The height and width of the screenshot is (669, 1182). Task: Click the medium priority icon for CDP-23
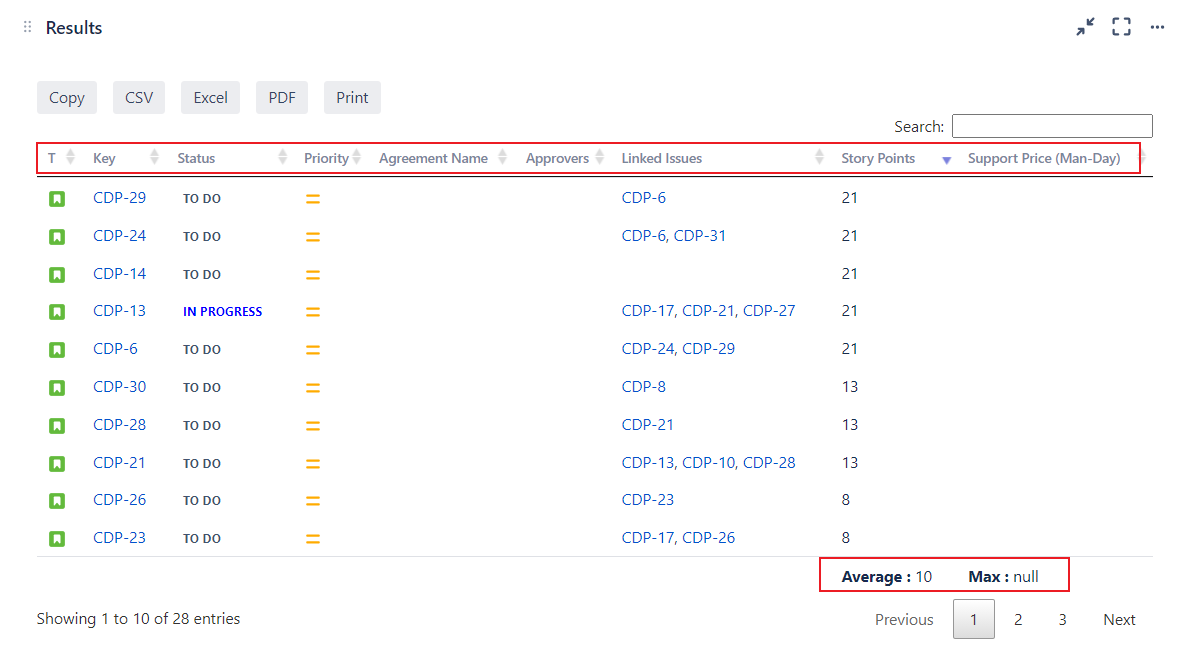click(x=313, y=539)
